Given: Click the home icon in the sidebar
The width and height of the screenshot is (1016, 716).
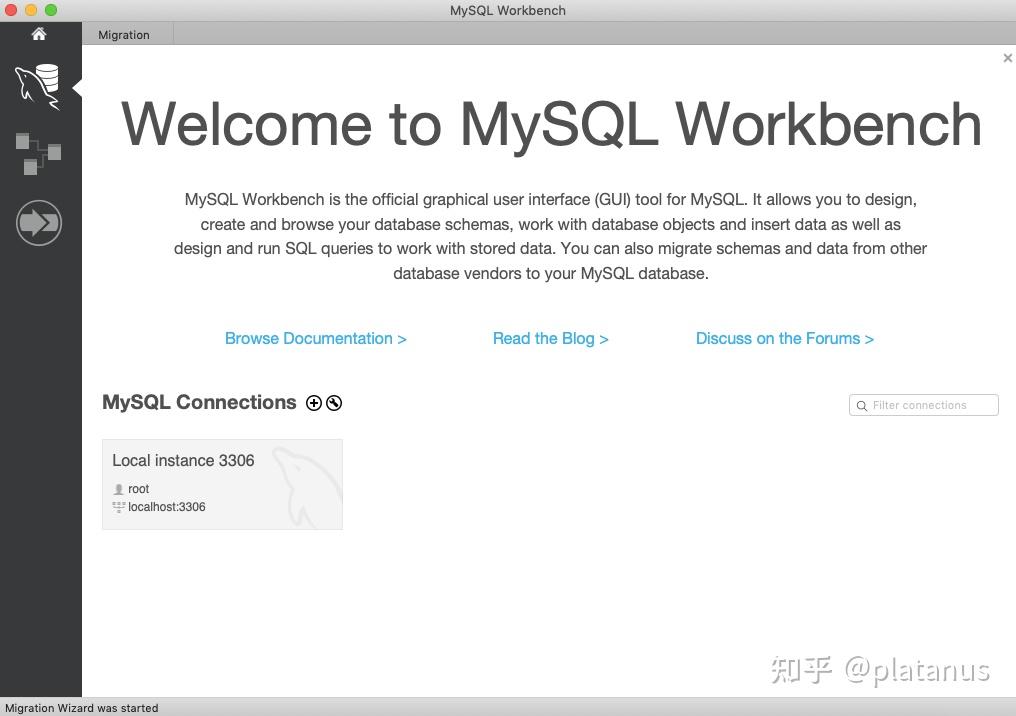Looking at the screenshot, I should point(39,33).
